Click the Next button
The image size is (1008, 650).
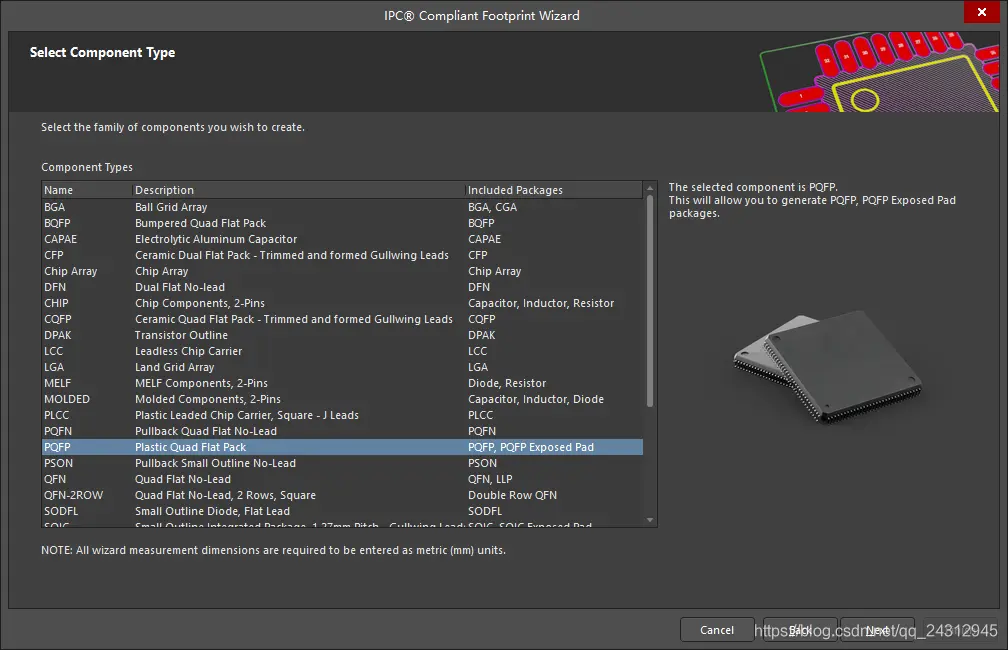click(x=877, y=630)
